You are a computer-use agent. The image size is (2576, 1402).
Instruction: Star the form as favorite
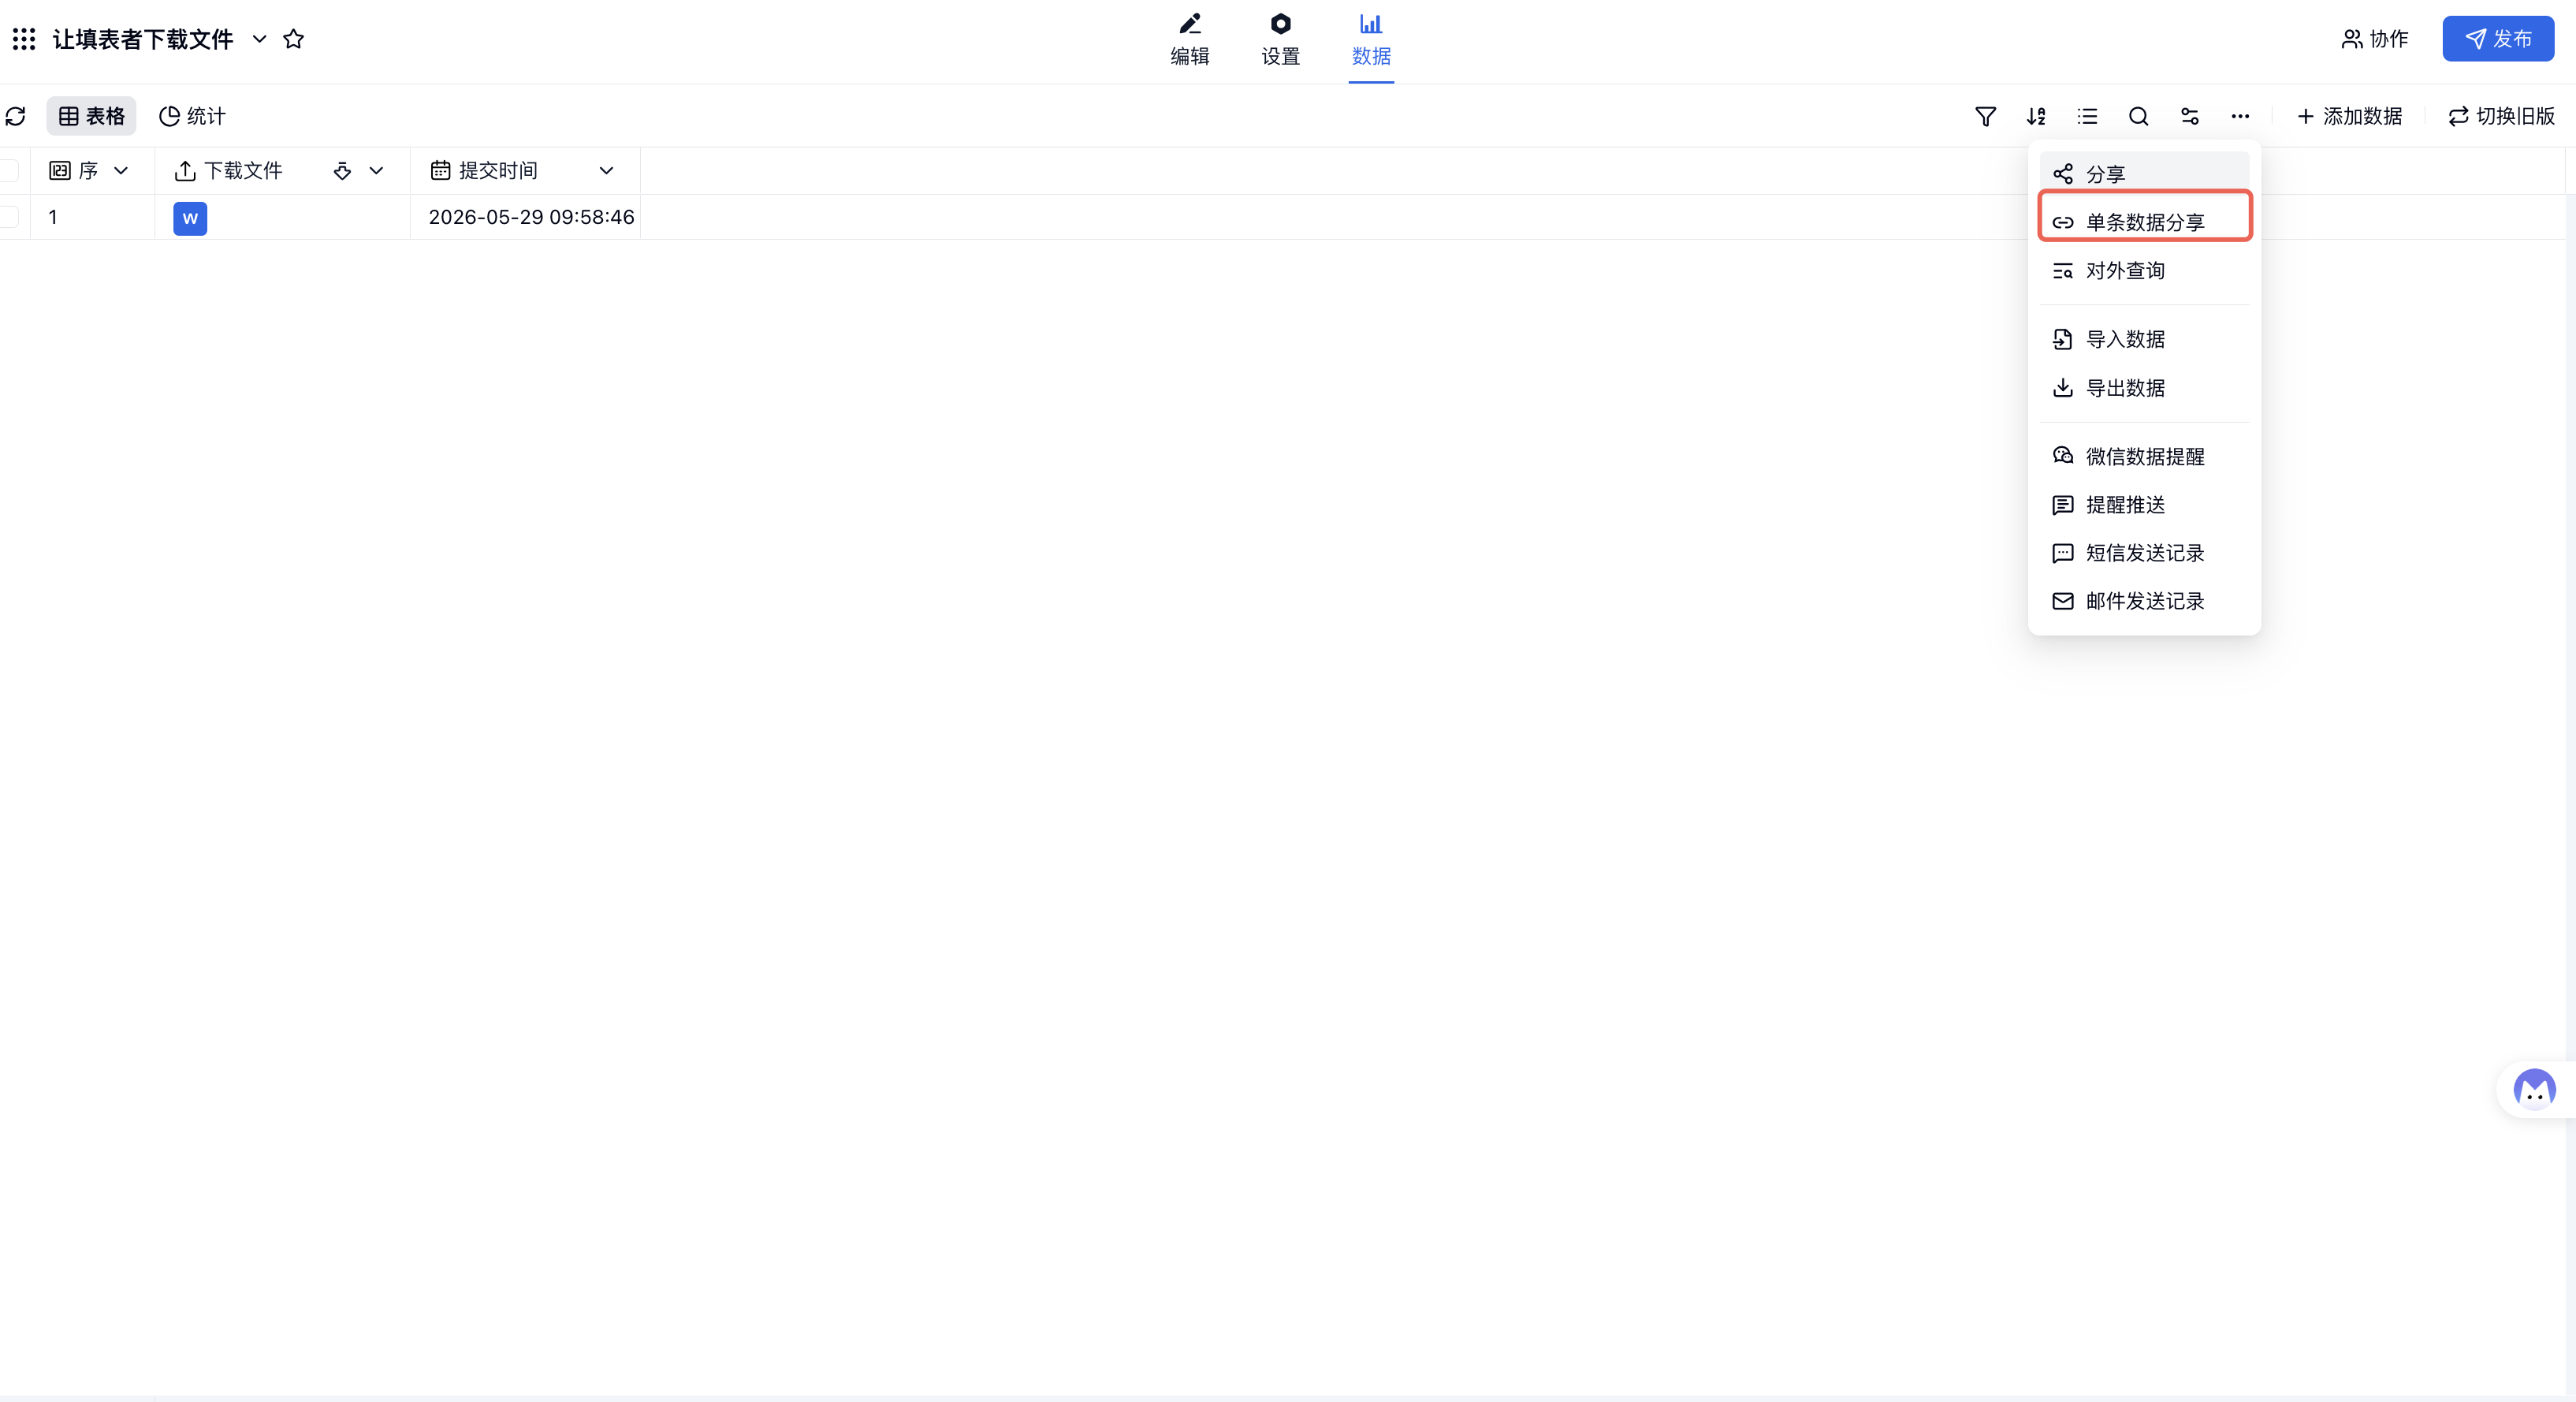pos(293,39)
